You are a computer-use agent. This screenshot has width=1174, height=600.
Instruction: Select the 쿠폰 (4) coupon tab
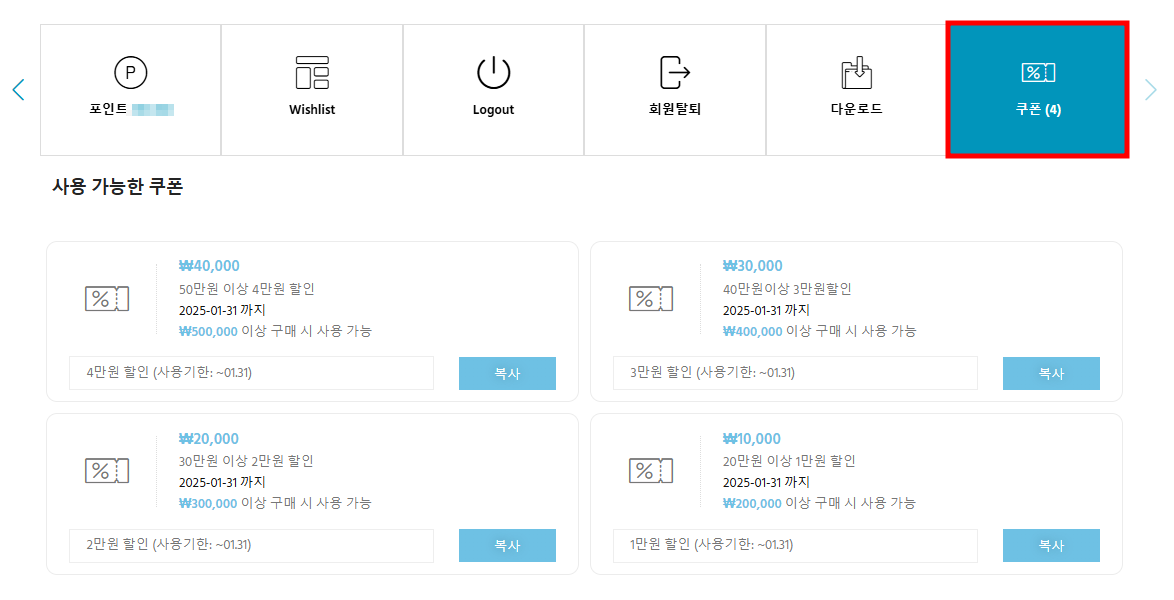point(1037,90)
